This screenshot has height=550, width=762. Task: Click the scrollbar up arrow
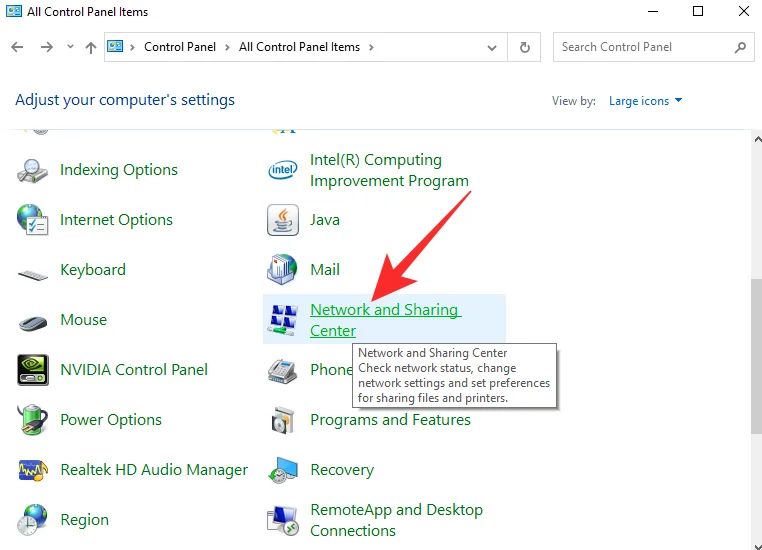point(757,139)
